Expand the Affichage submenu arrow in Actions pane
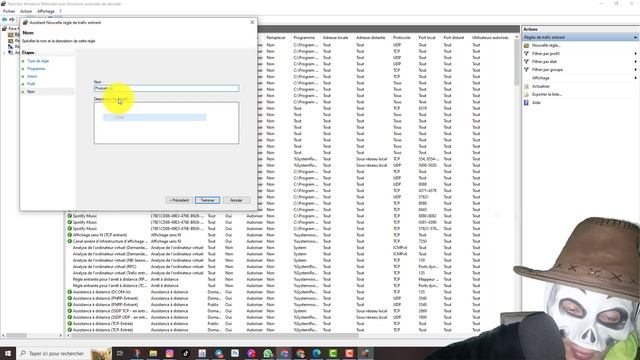 click(635, 78)
